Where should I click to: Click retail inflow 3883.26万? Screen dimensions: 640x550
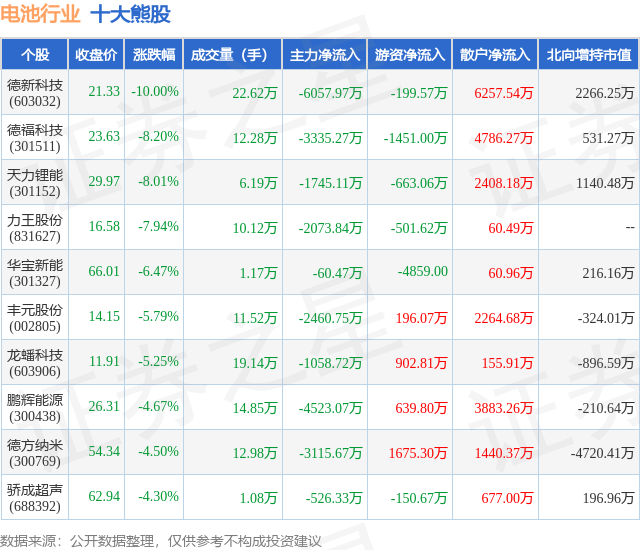504,408
